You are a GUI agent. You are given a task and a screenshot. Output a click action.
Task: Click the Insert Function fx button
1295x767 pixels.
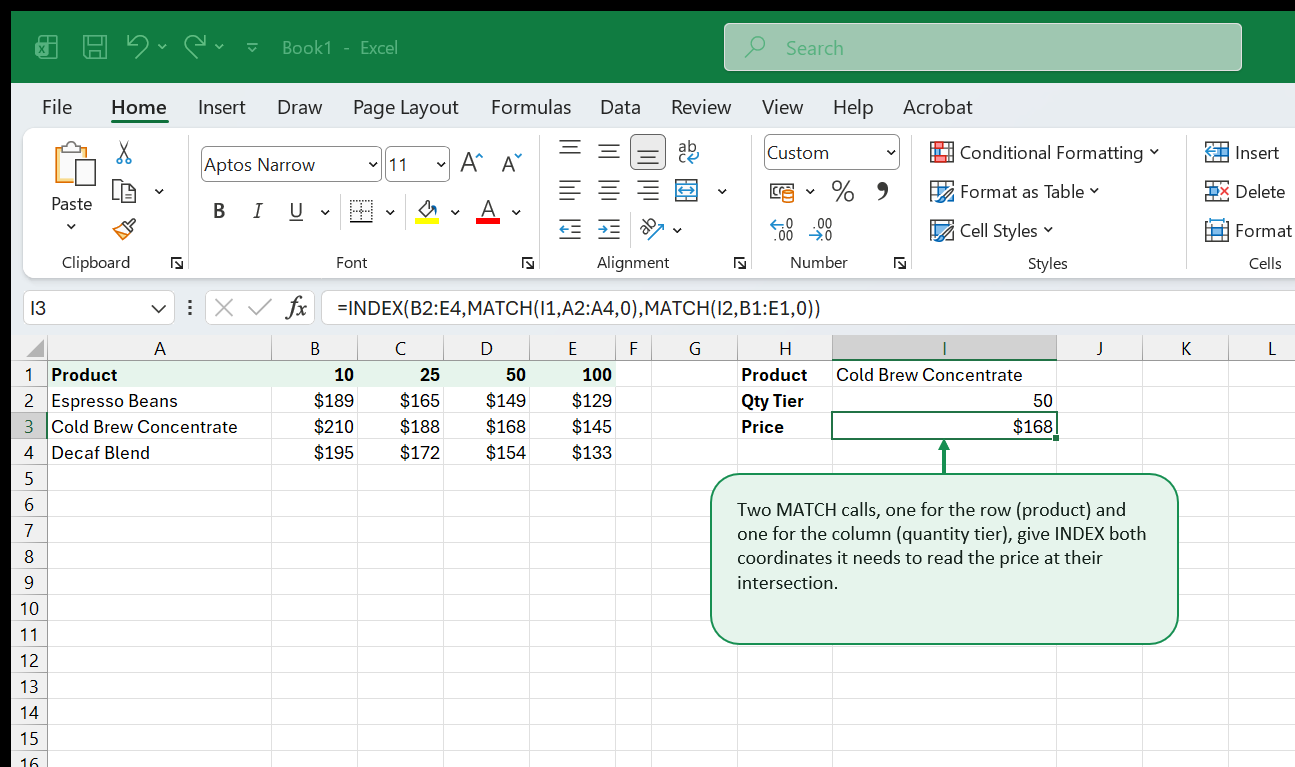point(296,308)
